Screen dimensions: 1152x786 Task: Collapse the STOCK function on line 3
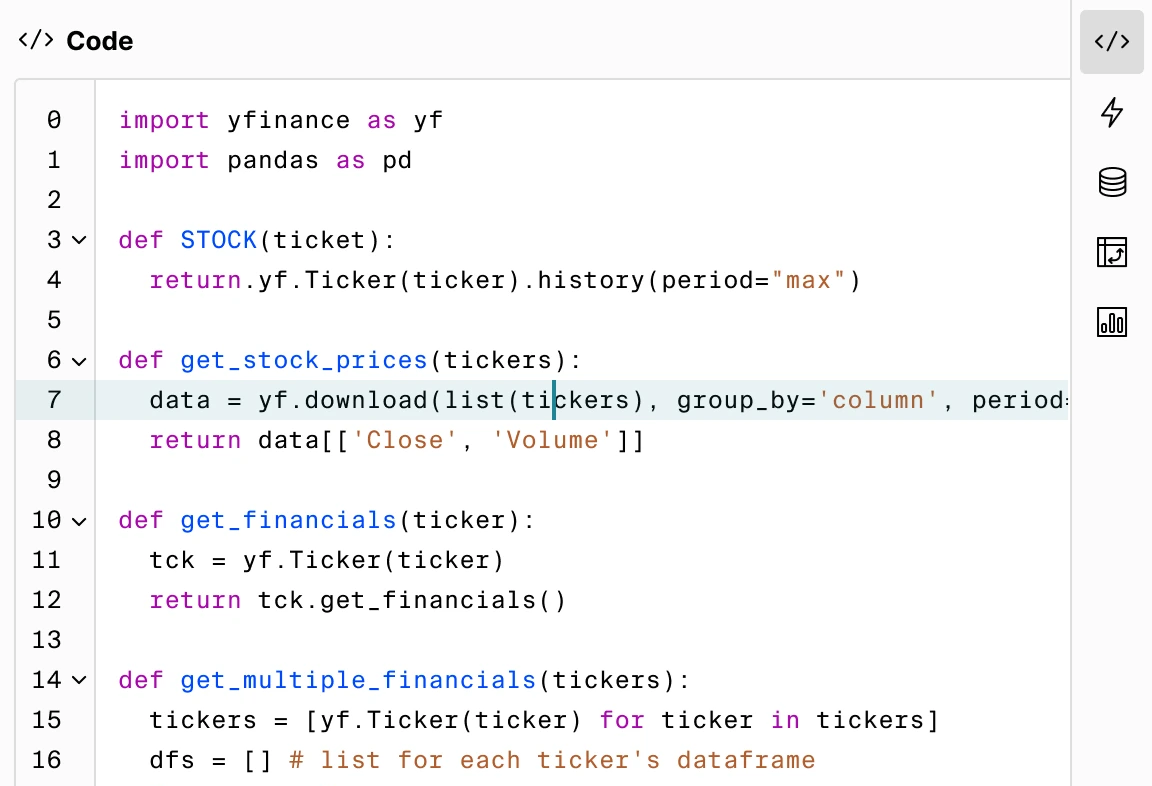coord(79,240)
